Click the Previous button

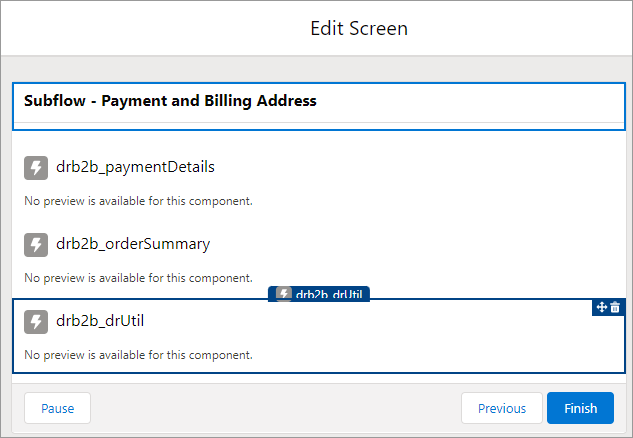501,408
